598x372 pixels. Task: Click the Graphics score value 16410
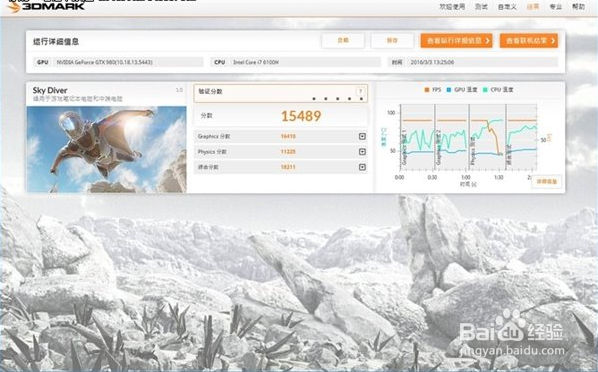click(x=288, y=136)
